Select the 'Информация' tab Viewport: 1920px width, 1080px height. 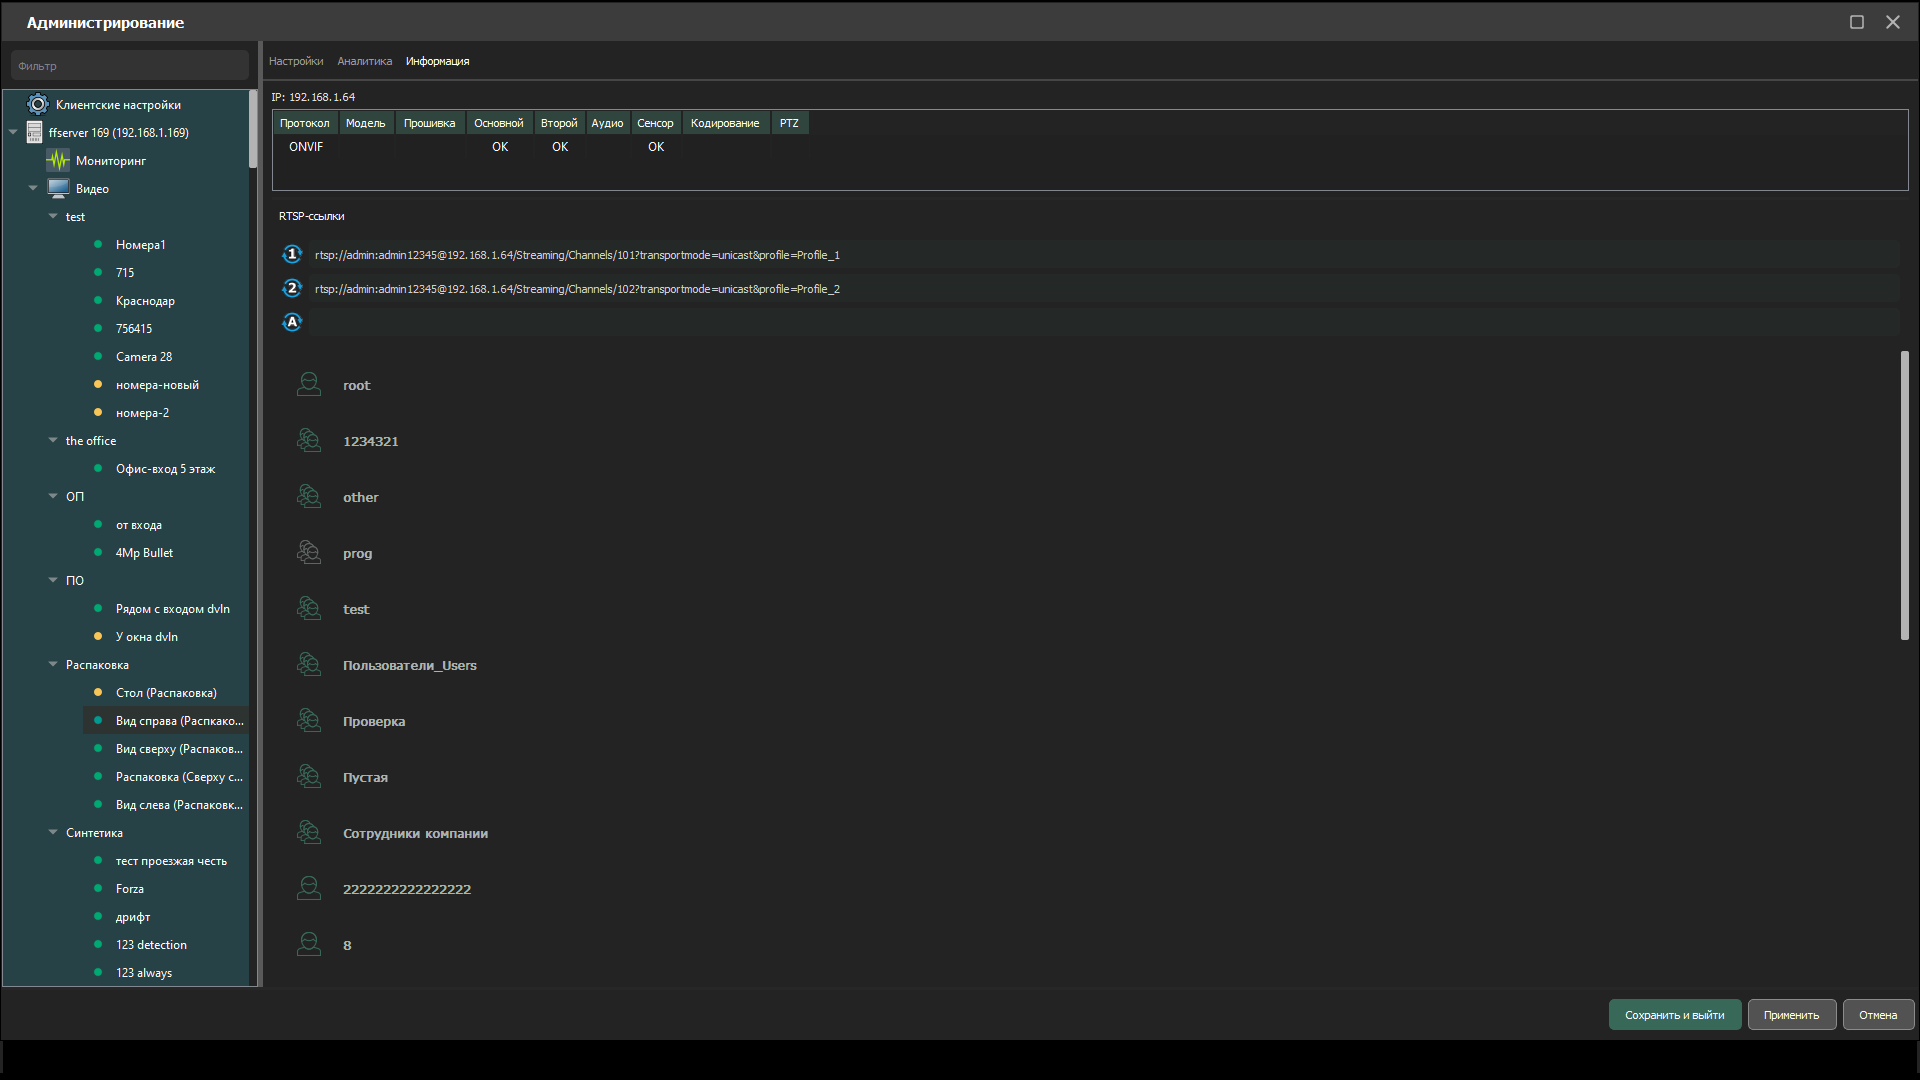438,61
